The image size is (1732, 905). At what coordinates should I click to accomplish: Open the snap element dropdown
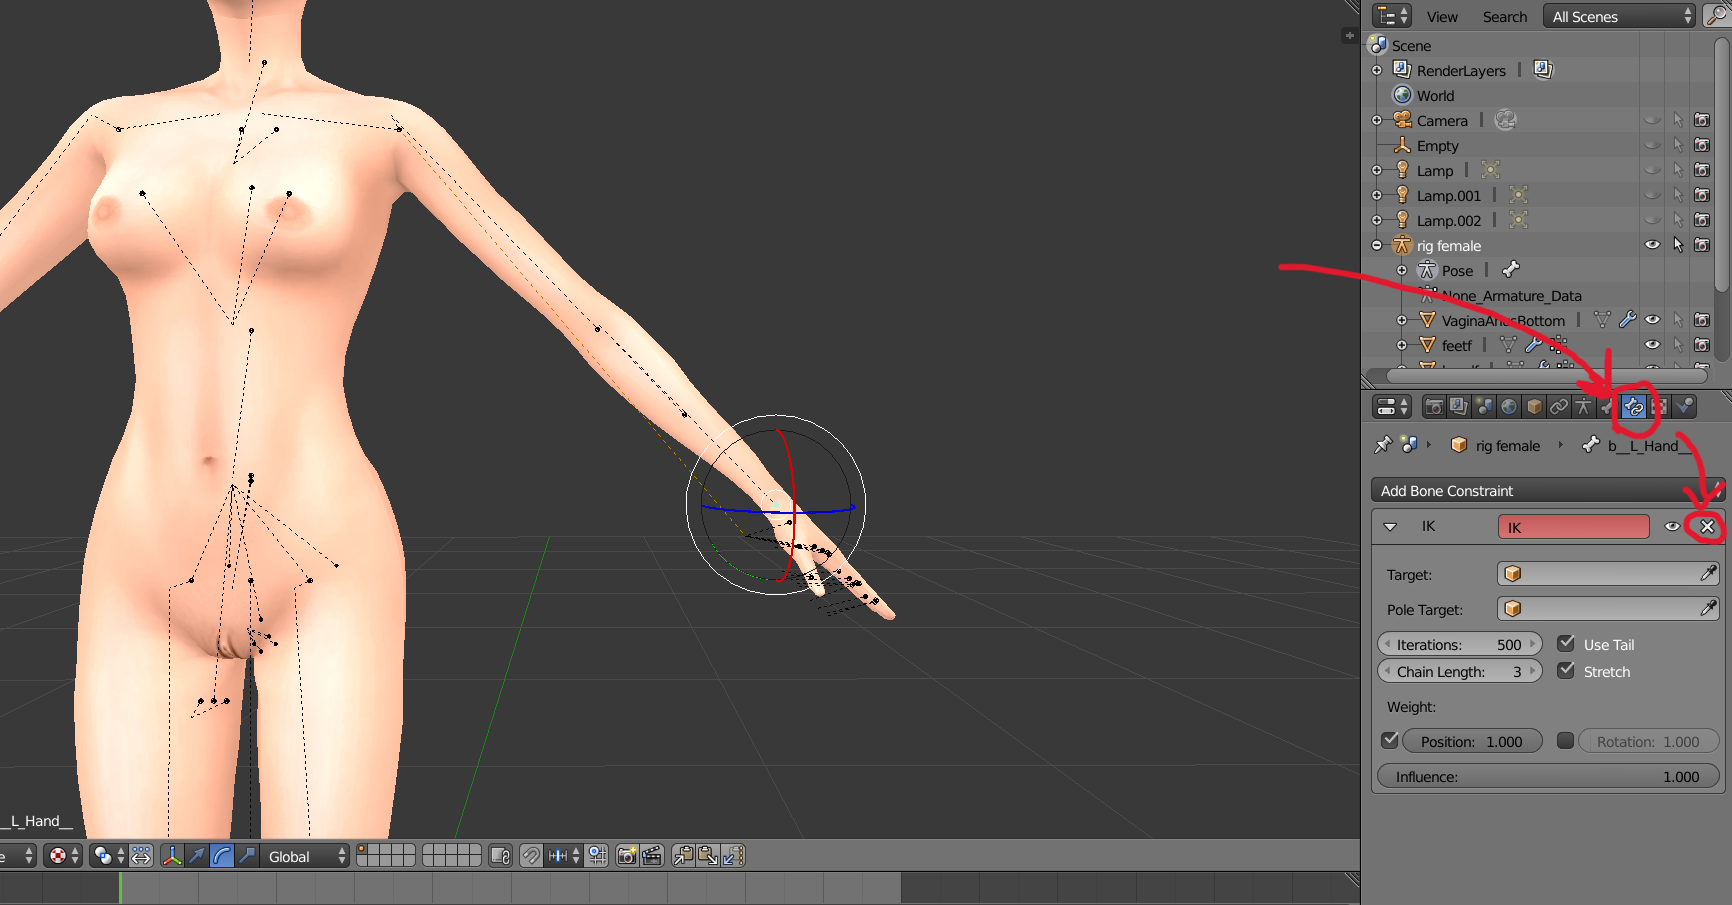(x=564, y=856)
